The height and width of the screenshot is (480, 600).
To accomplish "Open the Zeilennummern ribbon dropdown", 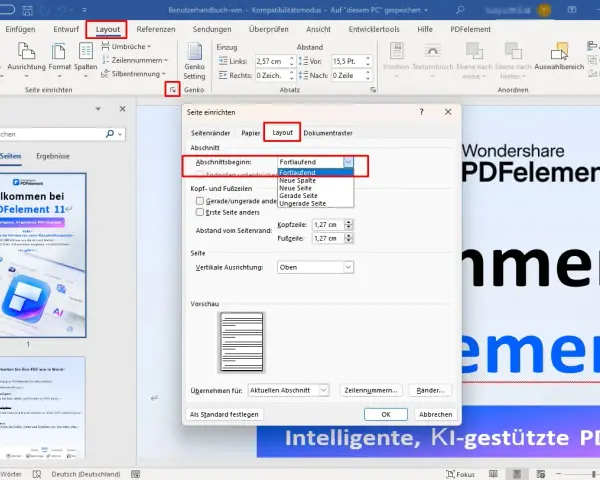I will 135,60.
